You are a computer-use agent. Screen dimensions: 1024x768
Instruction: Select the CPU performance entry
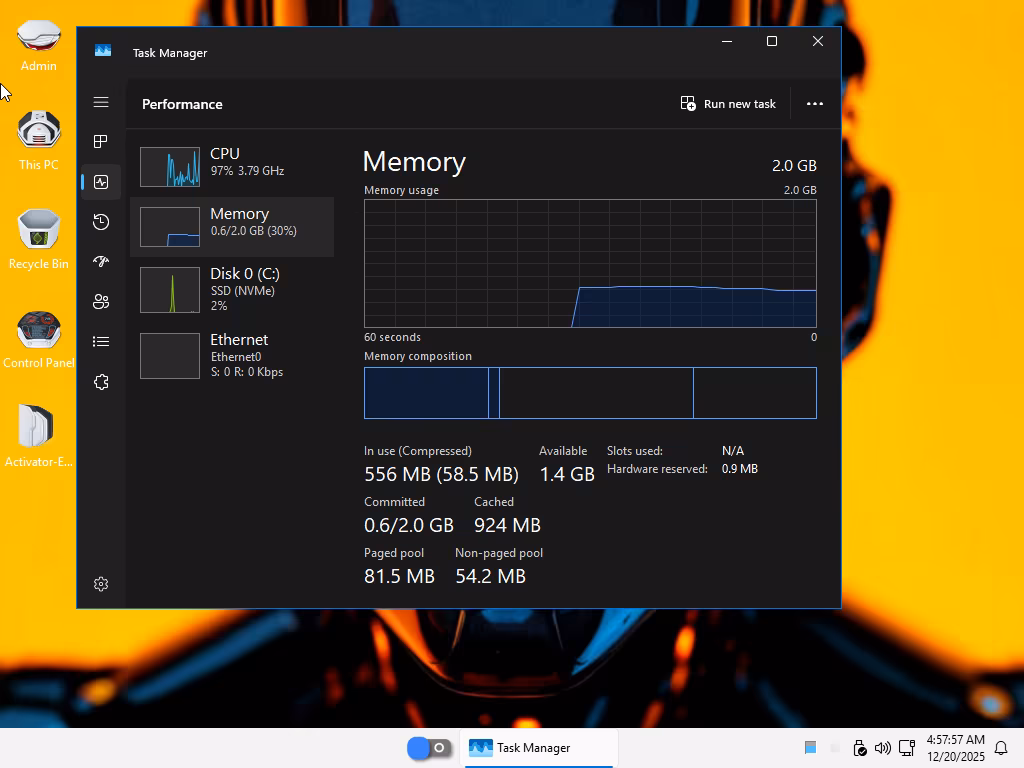coord(232,167)
